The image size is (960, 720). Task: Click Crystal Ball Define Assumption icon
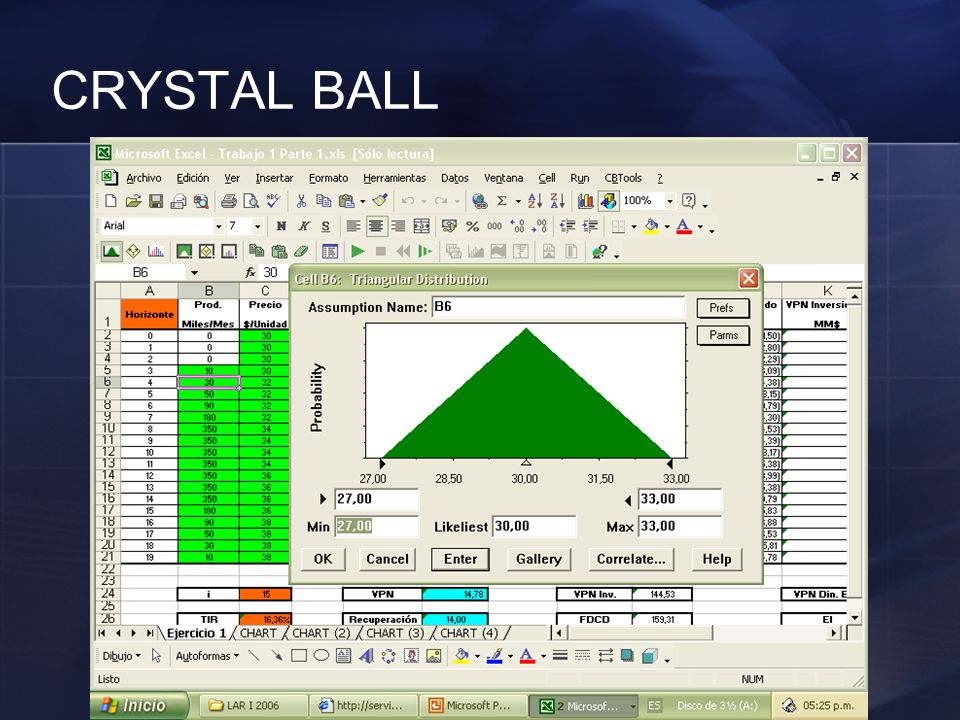(x=111, y=251)
